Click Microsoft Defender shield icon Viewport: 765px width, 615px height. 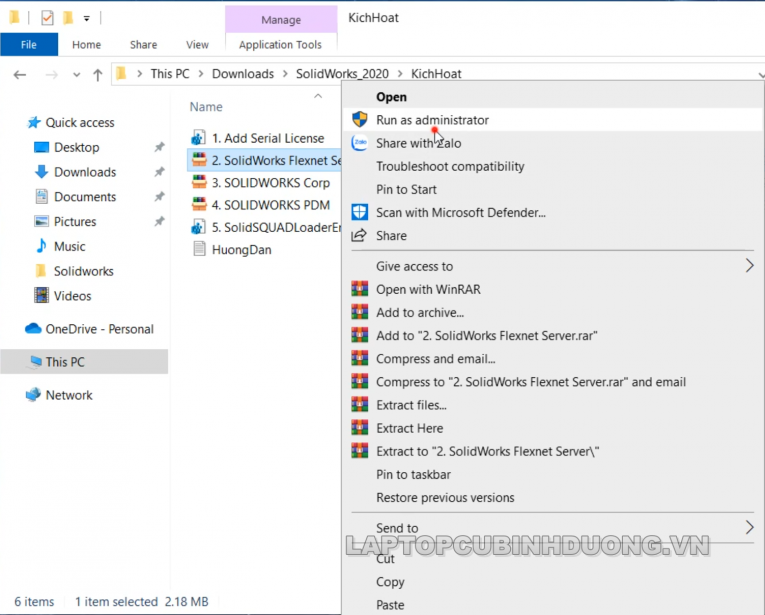click(360, 212)
